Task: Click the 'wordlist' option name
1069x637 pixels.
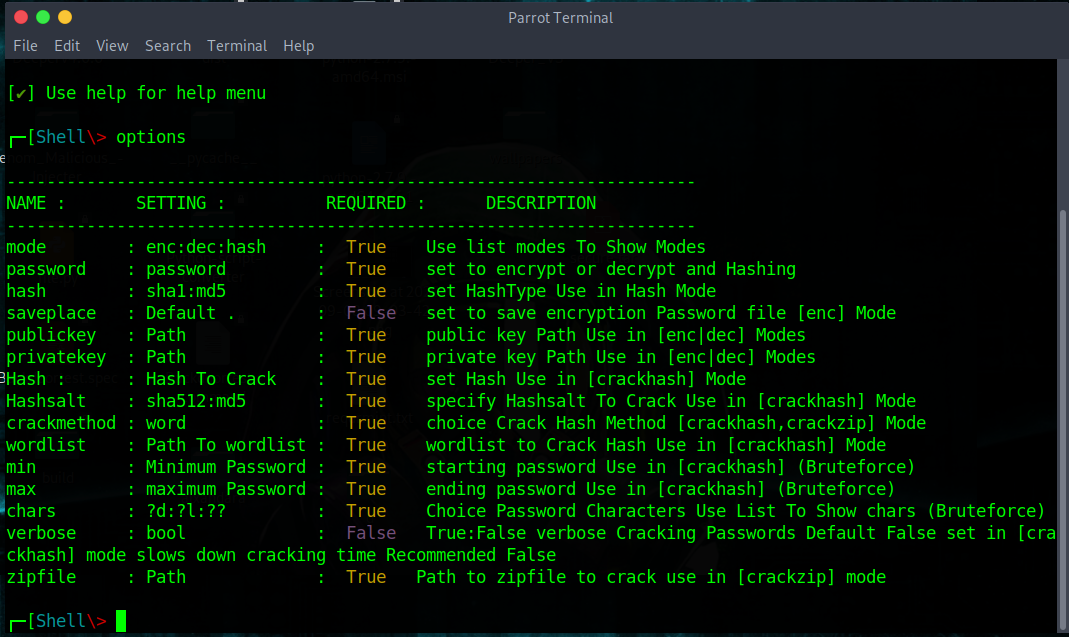Action: click(x=46, y=445)
